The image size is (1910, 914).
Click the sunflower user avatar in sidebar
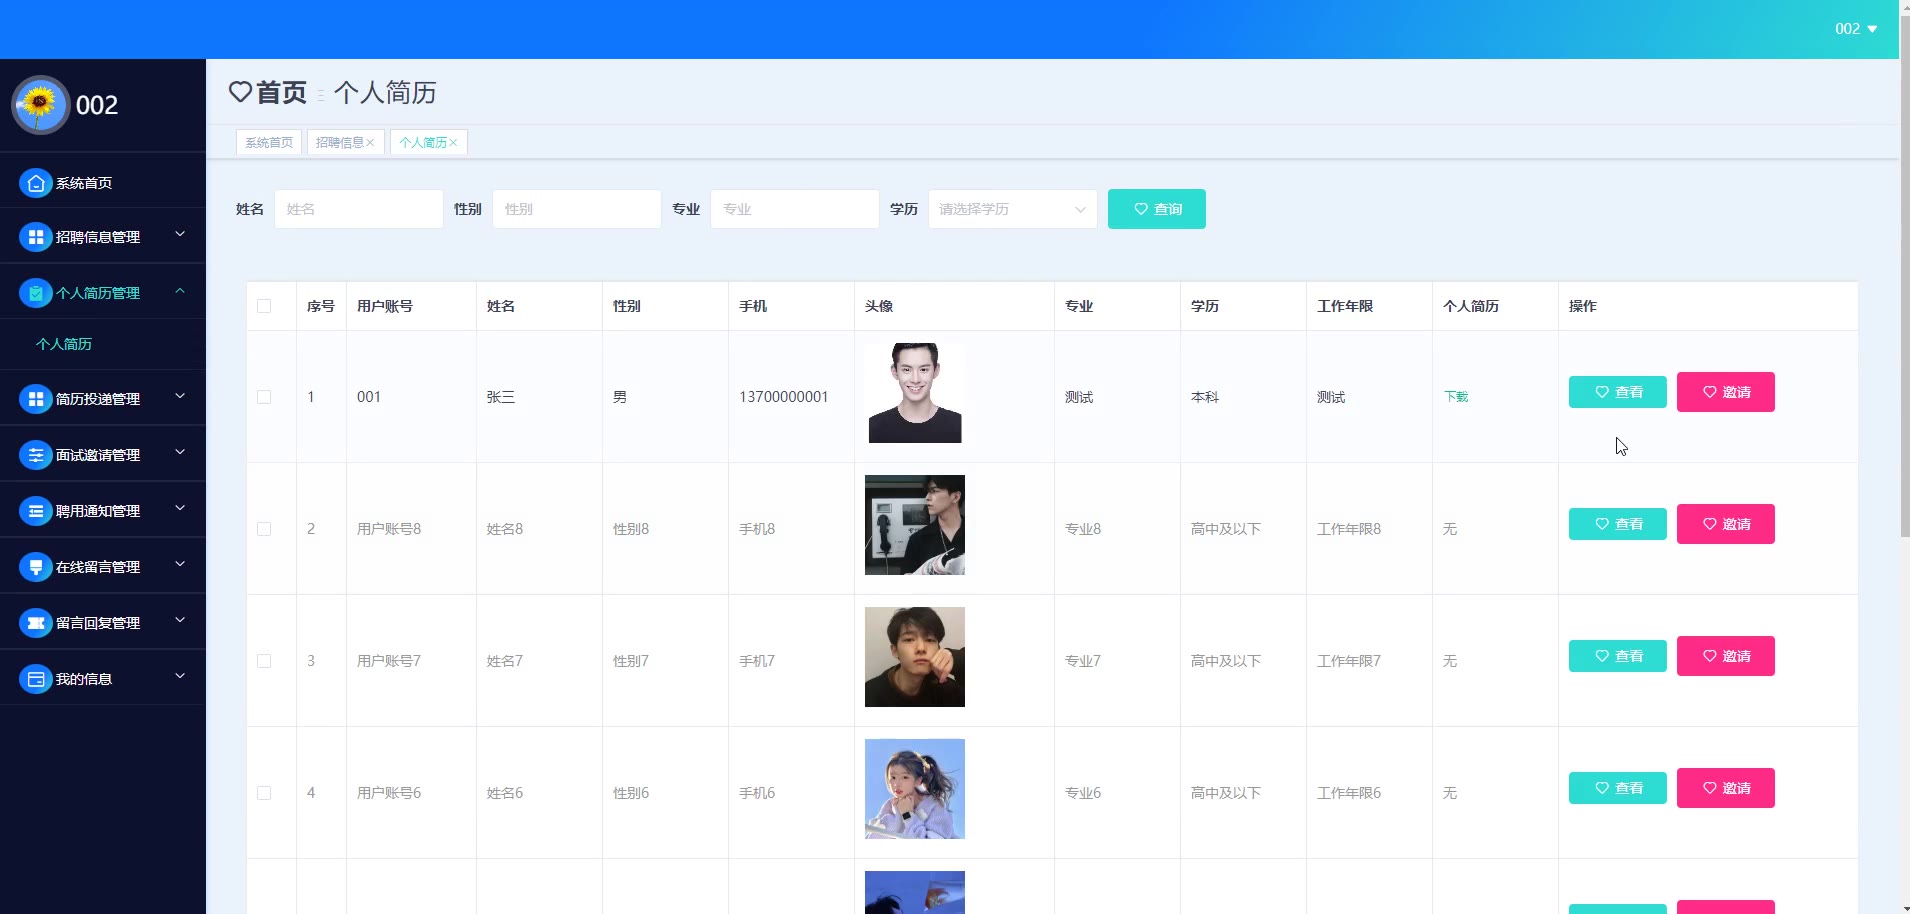[x=40, y=104]
